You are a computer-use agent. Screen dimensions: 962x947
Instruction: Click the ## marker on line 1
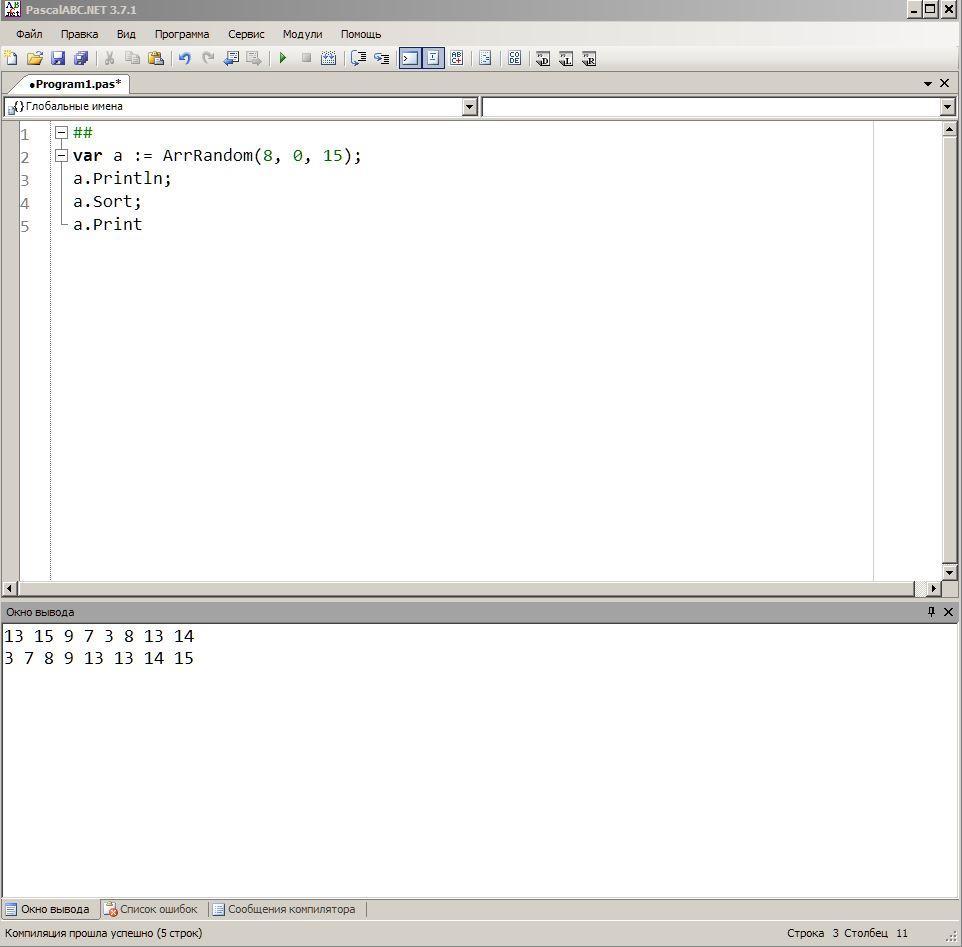point(83,132)
